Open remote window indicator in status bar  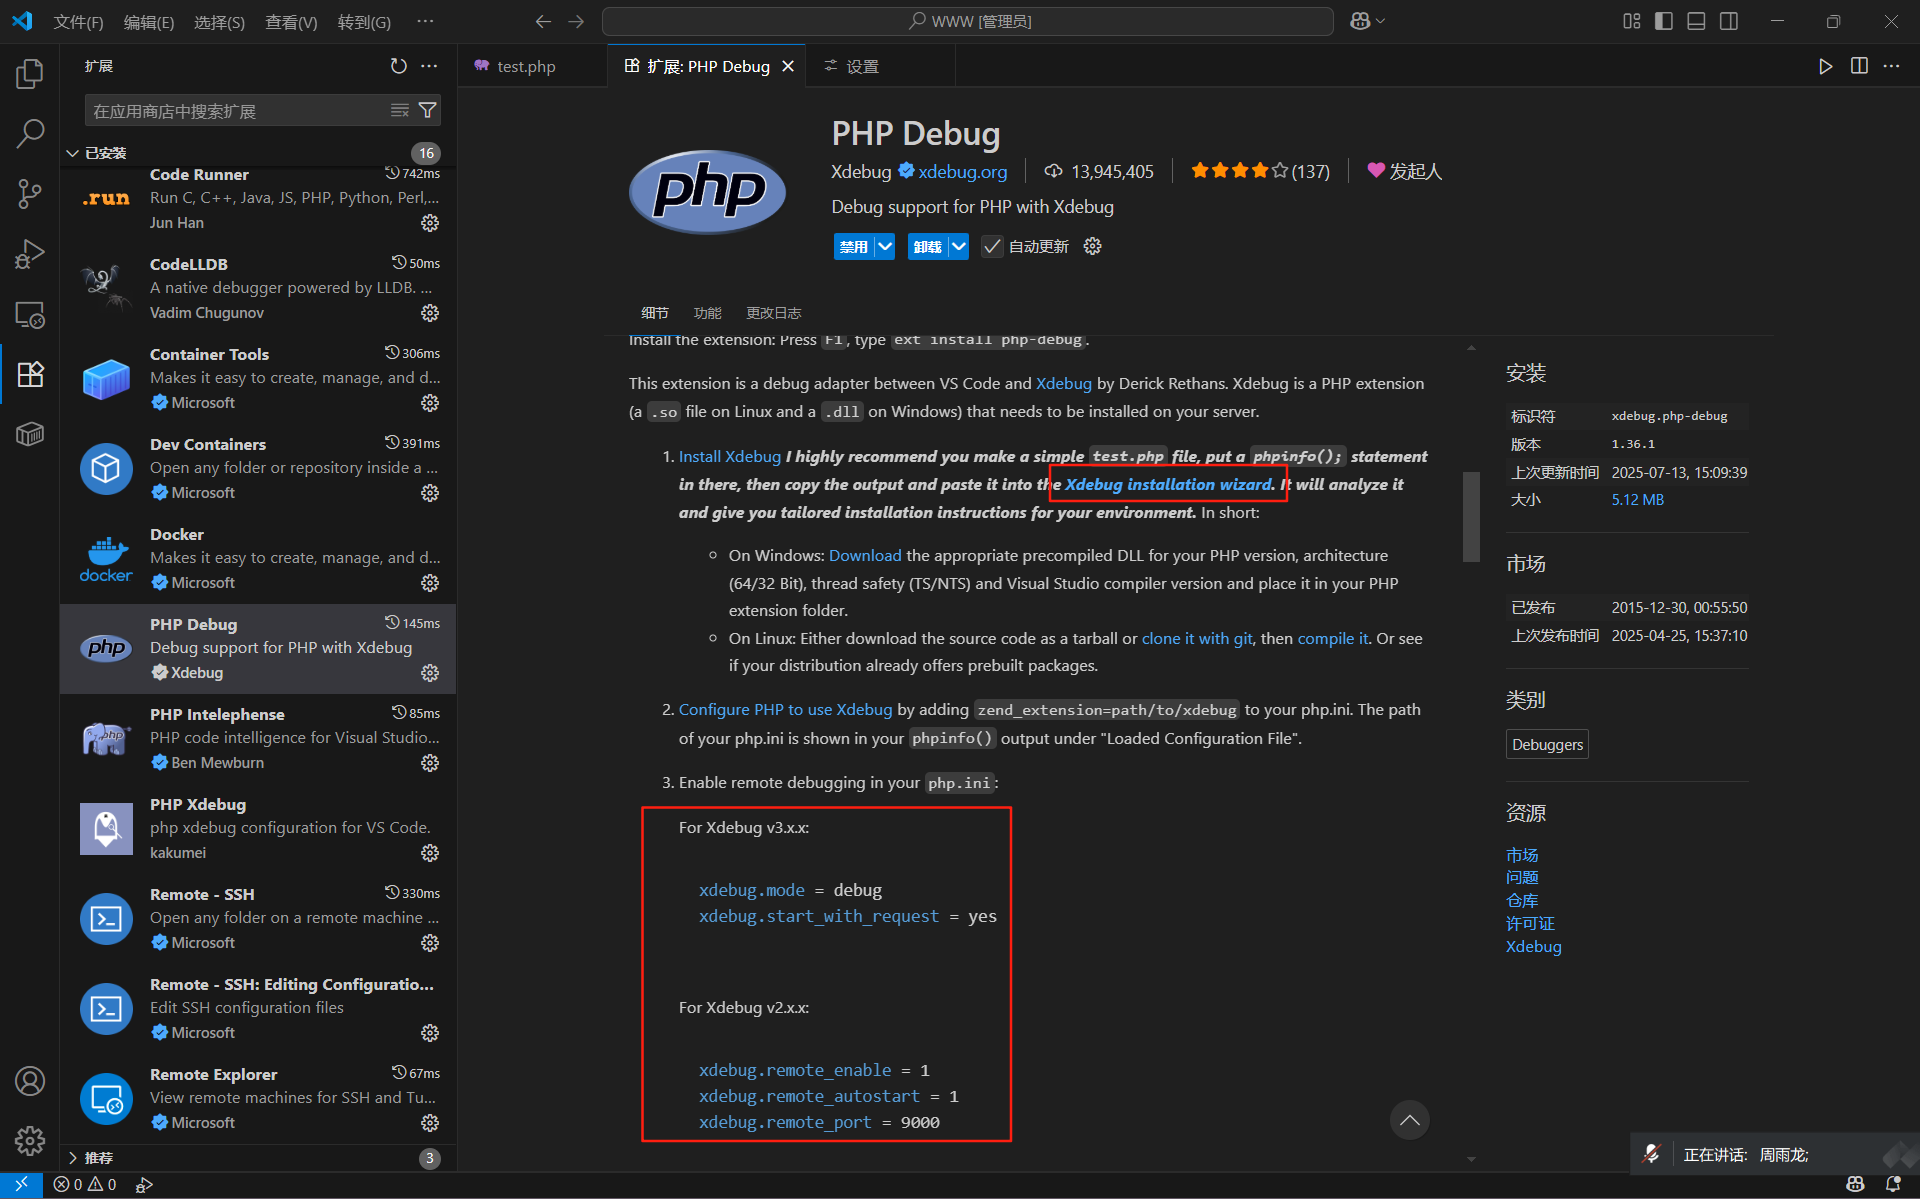[x=21, y=1184]
